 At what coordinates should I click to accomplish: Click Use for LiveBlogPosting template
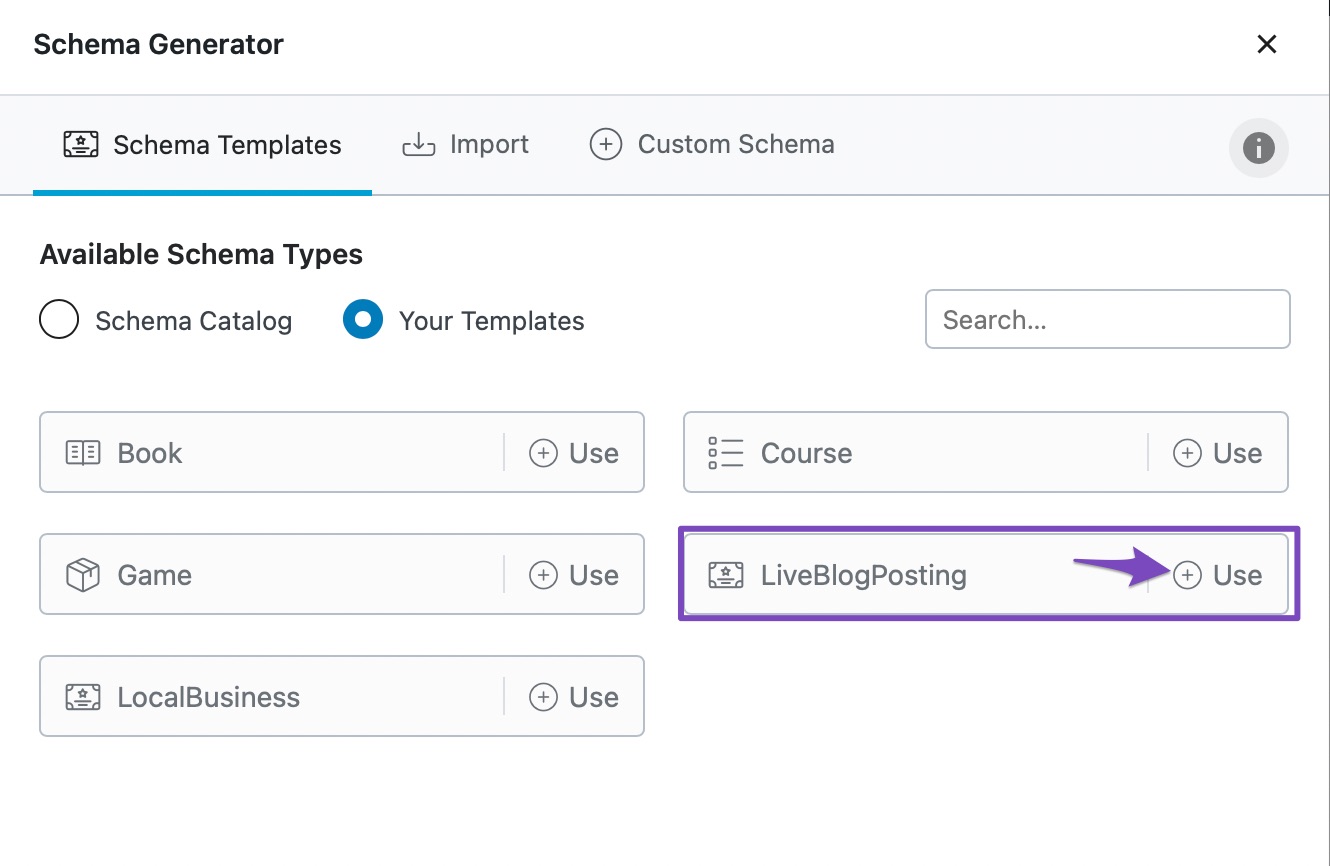tap(1217, 575)
